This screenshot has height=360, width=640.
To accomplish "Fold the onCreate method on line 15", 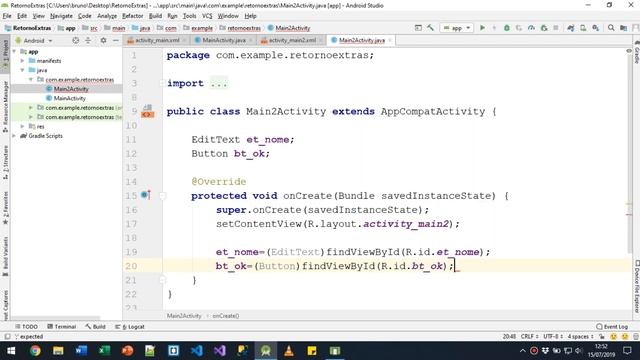I will [x=162, y=196].
